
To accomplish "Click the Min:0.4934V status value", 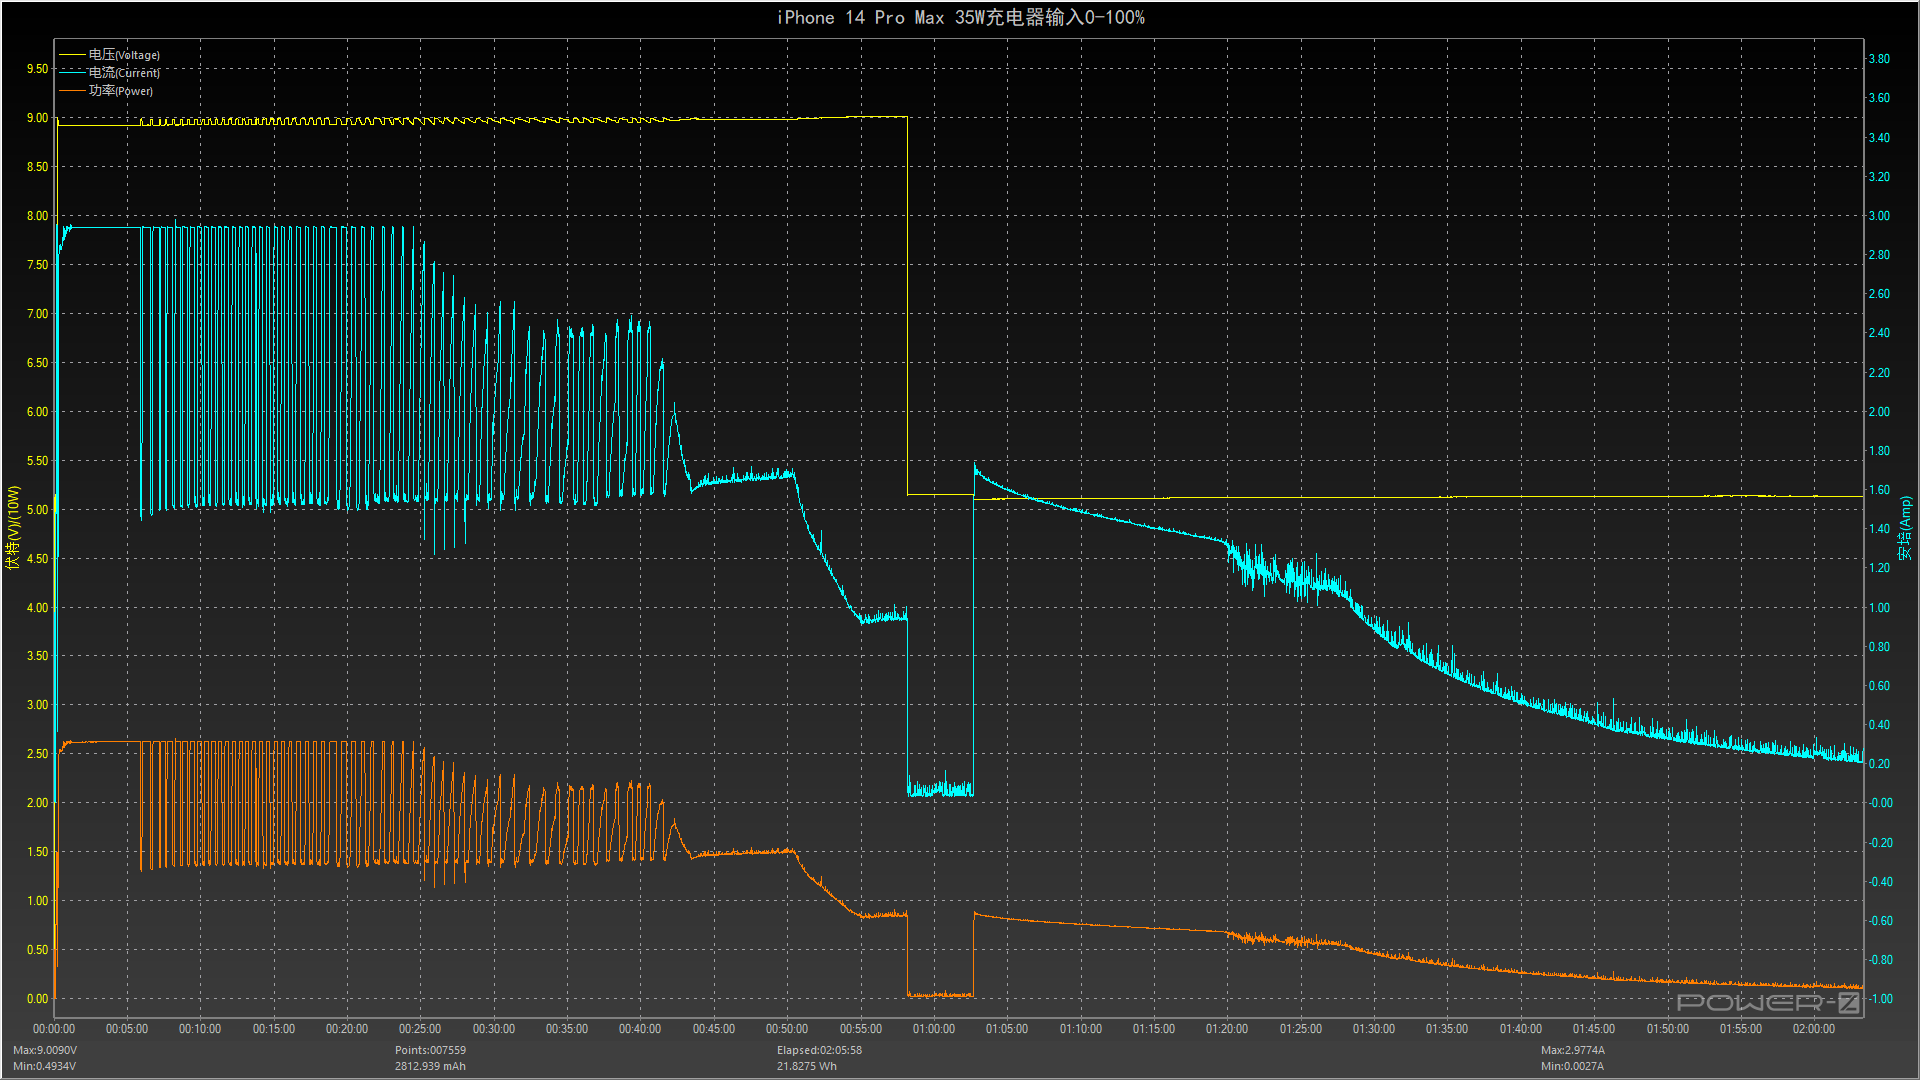I will click(x=45, y=1066).
